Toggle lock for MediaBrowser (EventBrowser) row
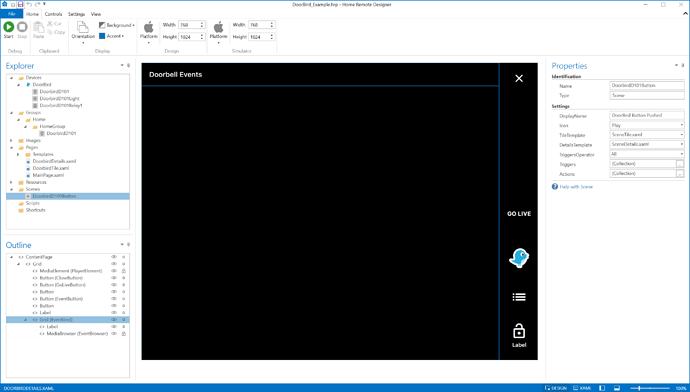The width and height of the screenshot is (690, 392). tap(124, 333)
